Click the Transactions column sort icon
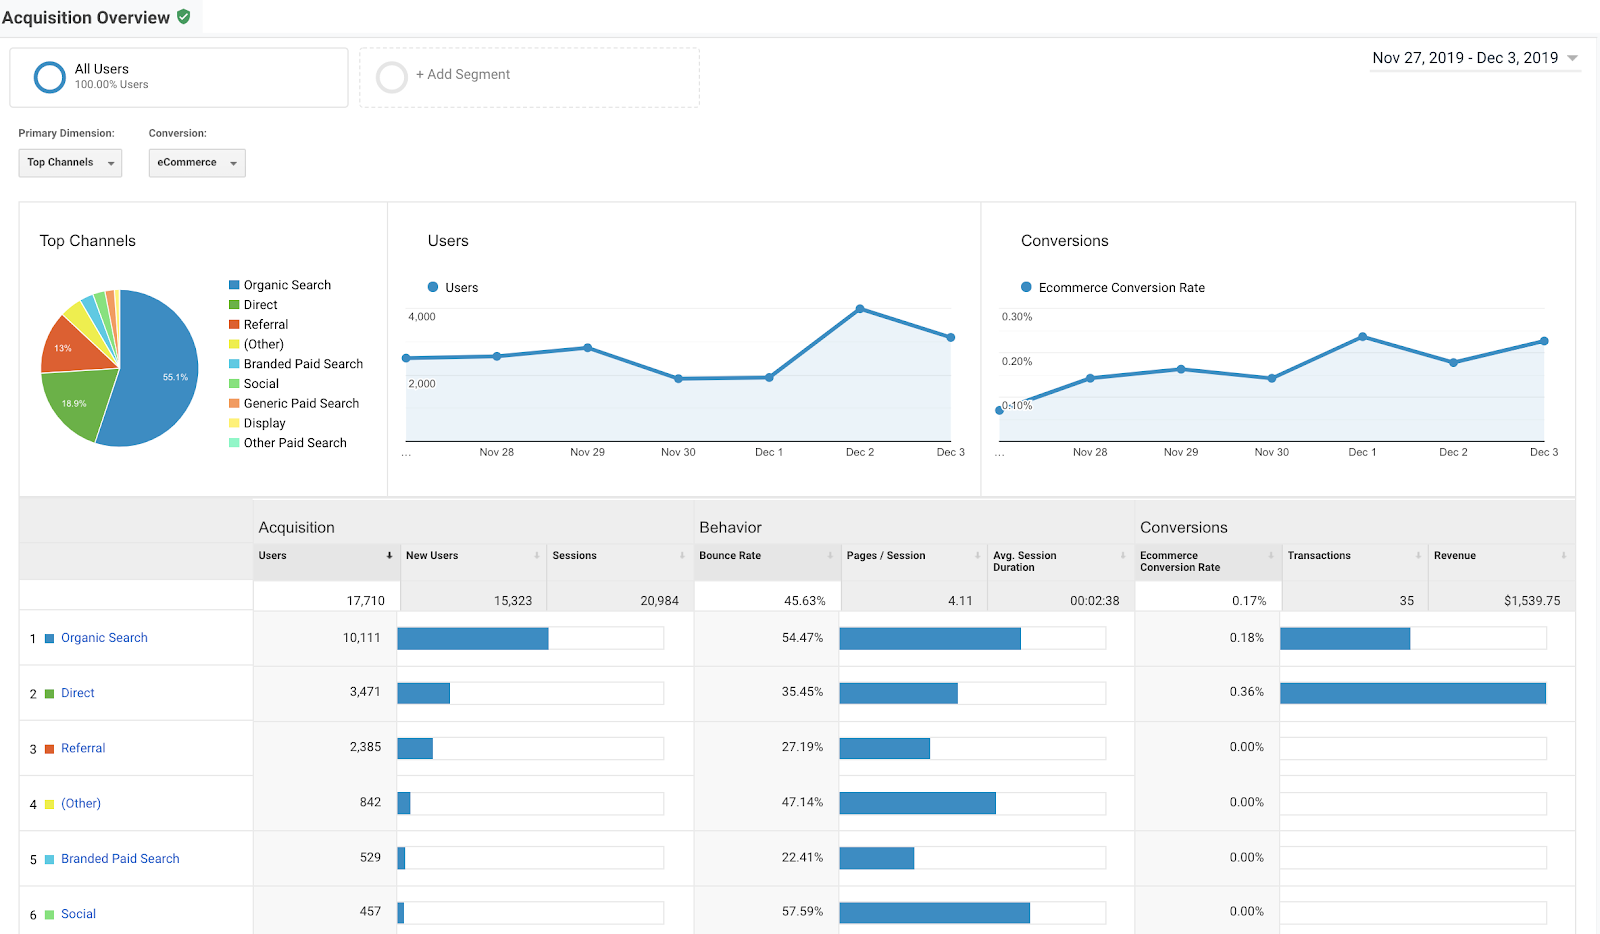Screen dimensions: 1600x934 tap(1418, 555)
